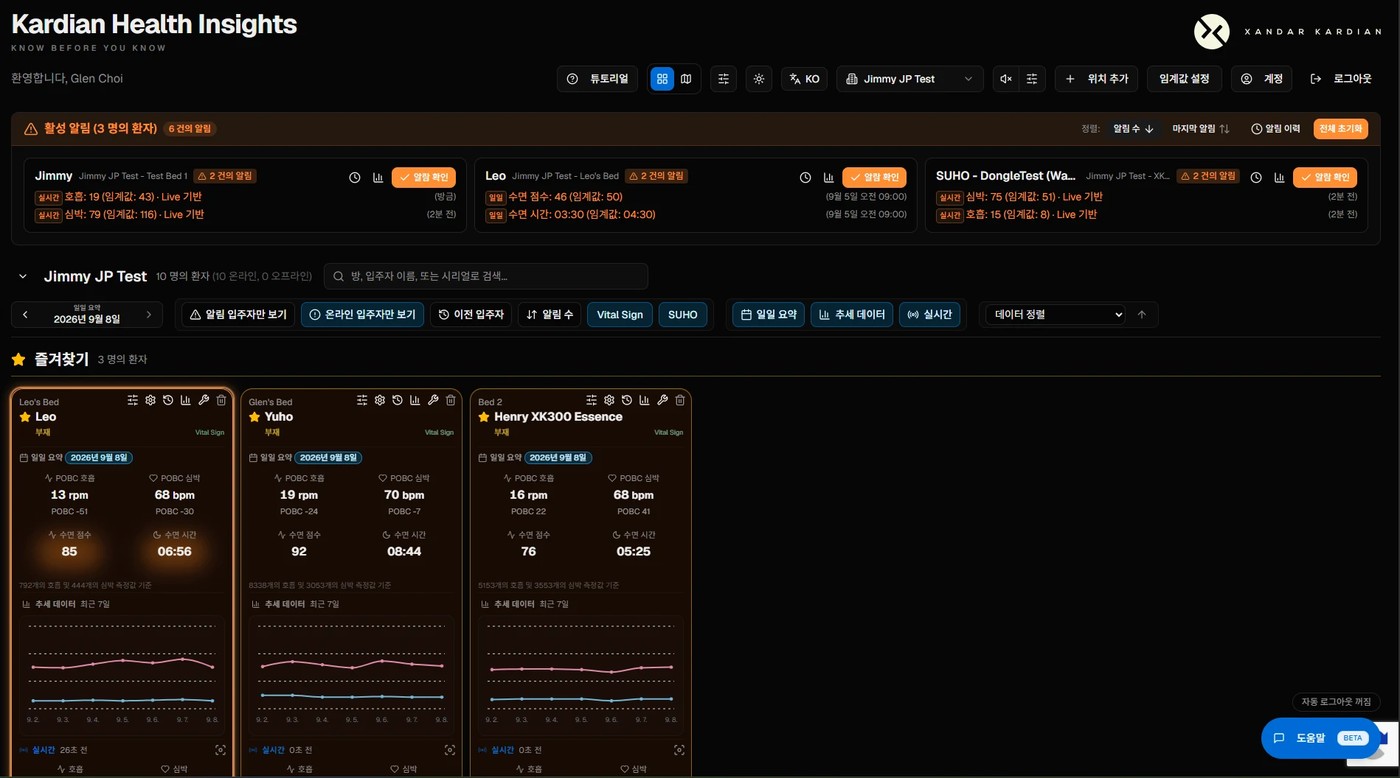This screenshot has height=778, width=1400.
Task: Open the '도움말 BETA' help chat
Action: pyautogui.click(x=1321, y=738)
